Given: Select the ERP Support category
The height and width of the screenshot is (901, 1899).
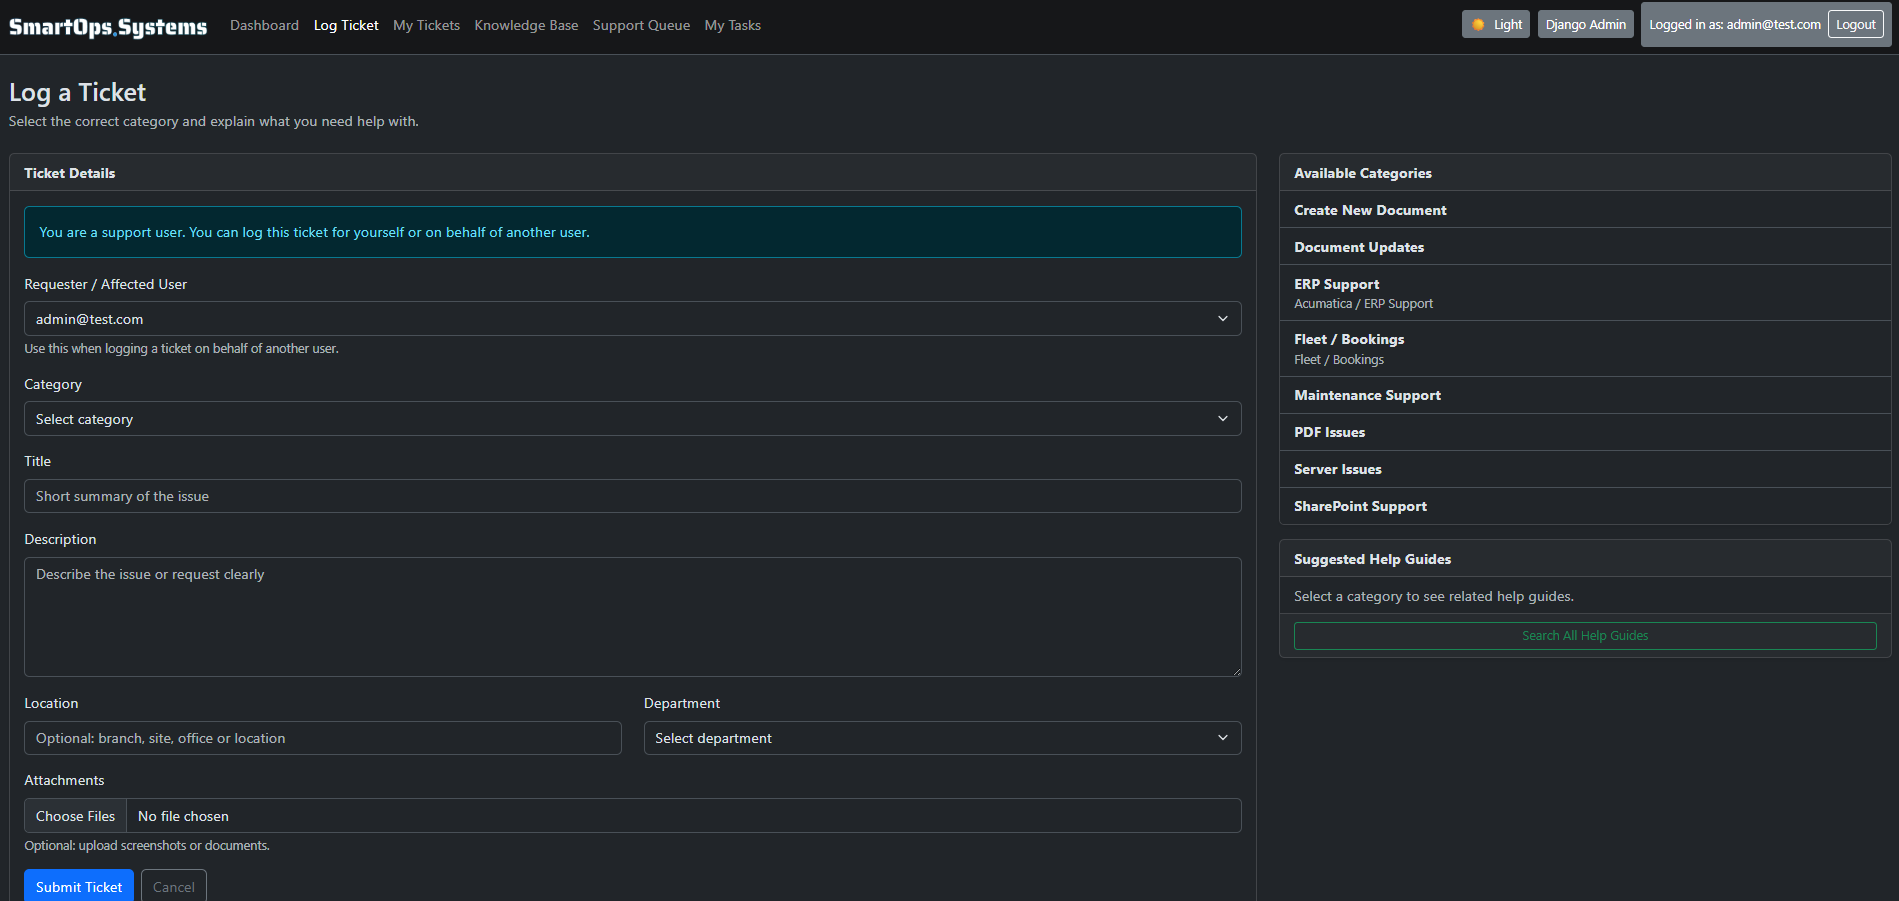Looking at the screenshot, I should (1585, 293).
